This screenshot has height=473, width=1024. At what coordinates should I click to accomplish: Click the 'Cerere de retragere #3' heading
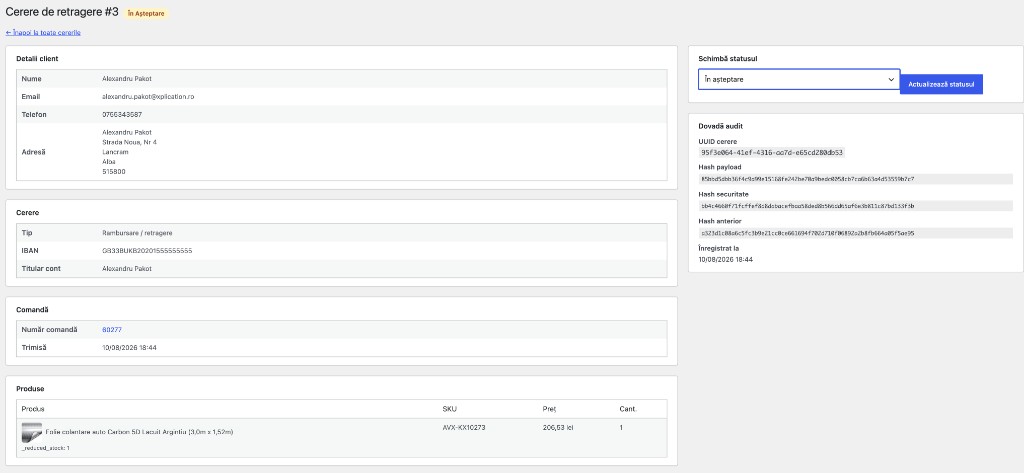pyautogui.click(x=62, y=12)
